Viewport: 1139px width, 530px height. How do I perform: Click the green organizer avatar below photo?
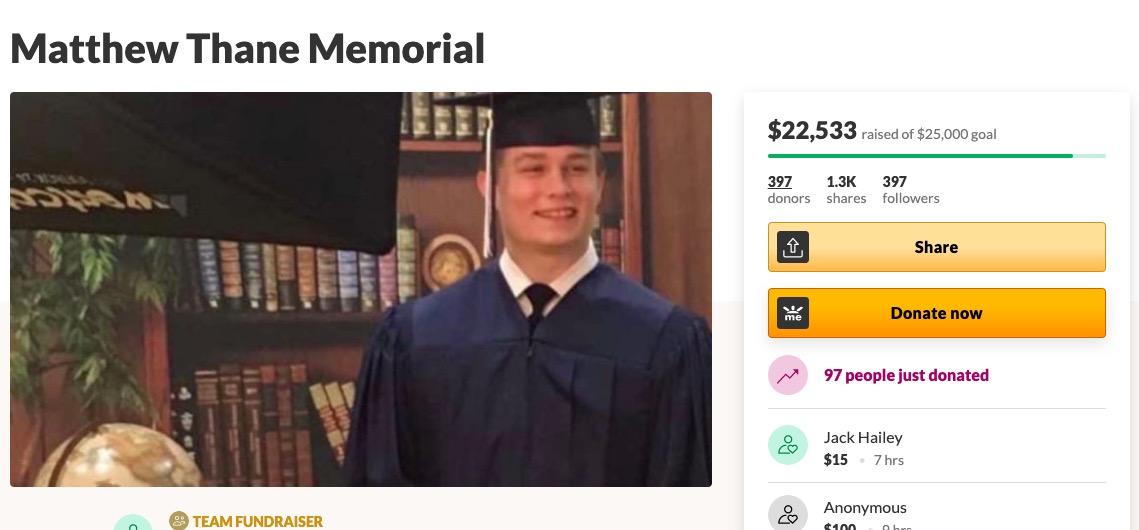point(133,523)
